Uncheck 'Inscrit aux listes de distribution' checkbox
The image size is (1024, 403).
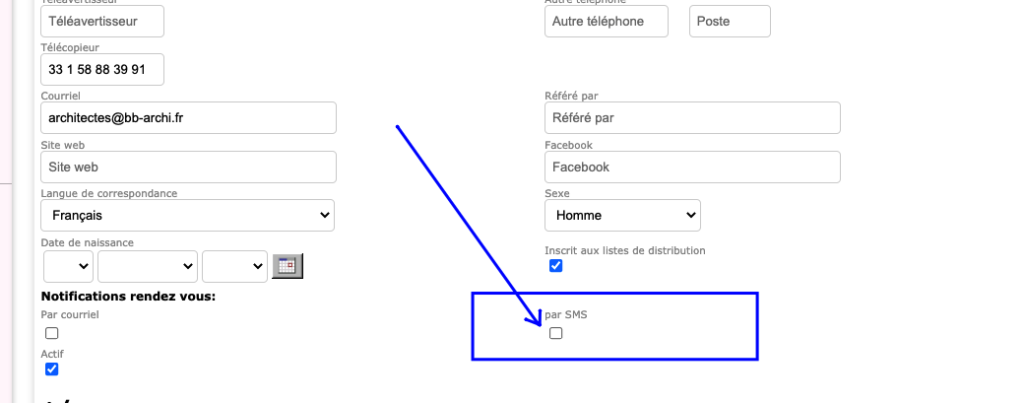(x=556, y=266)
